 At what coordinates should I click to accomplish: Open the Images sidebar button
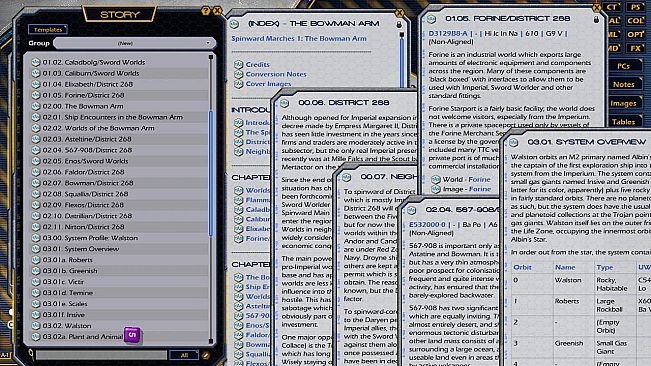[624, 103]
